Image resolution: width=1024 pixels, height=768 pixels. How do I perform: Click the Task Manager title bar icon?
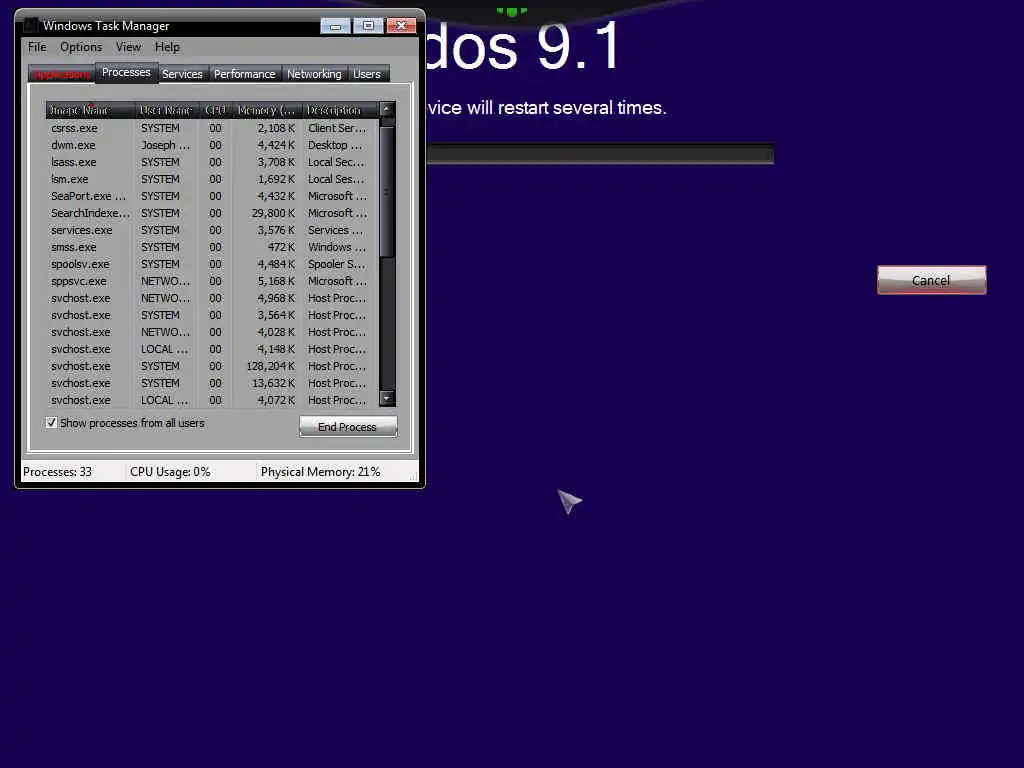(30, 26)
